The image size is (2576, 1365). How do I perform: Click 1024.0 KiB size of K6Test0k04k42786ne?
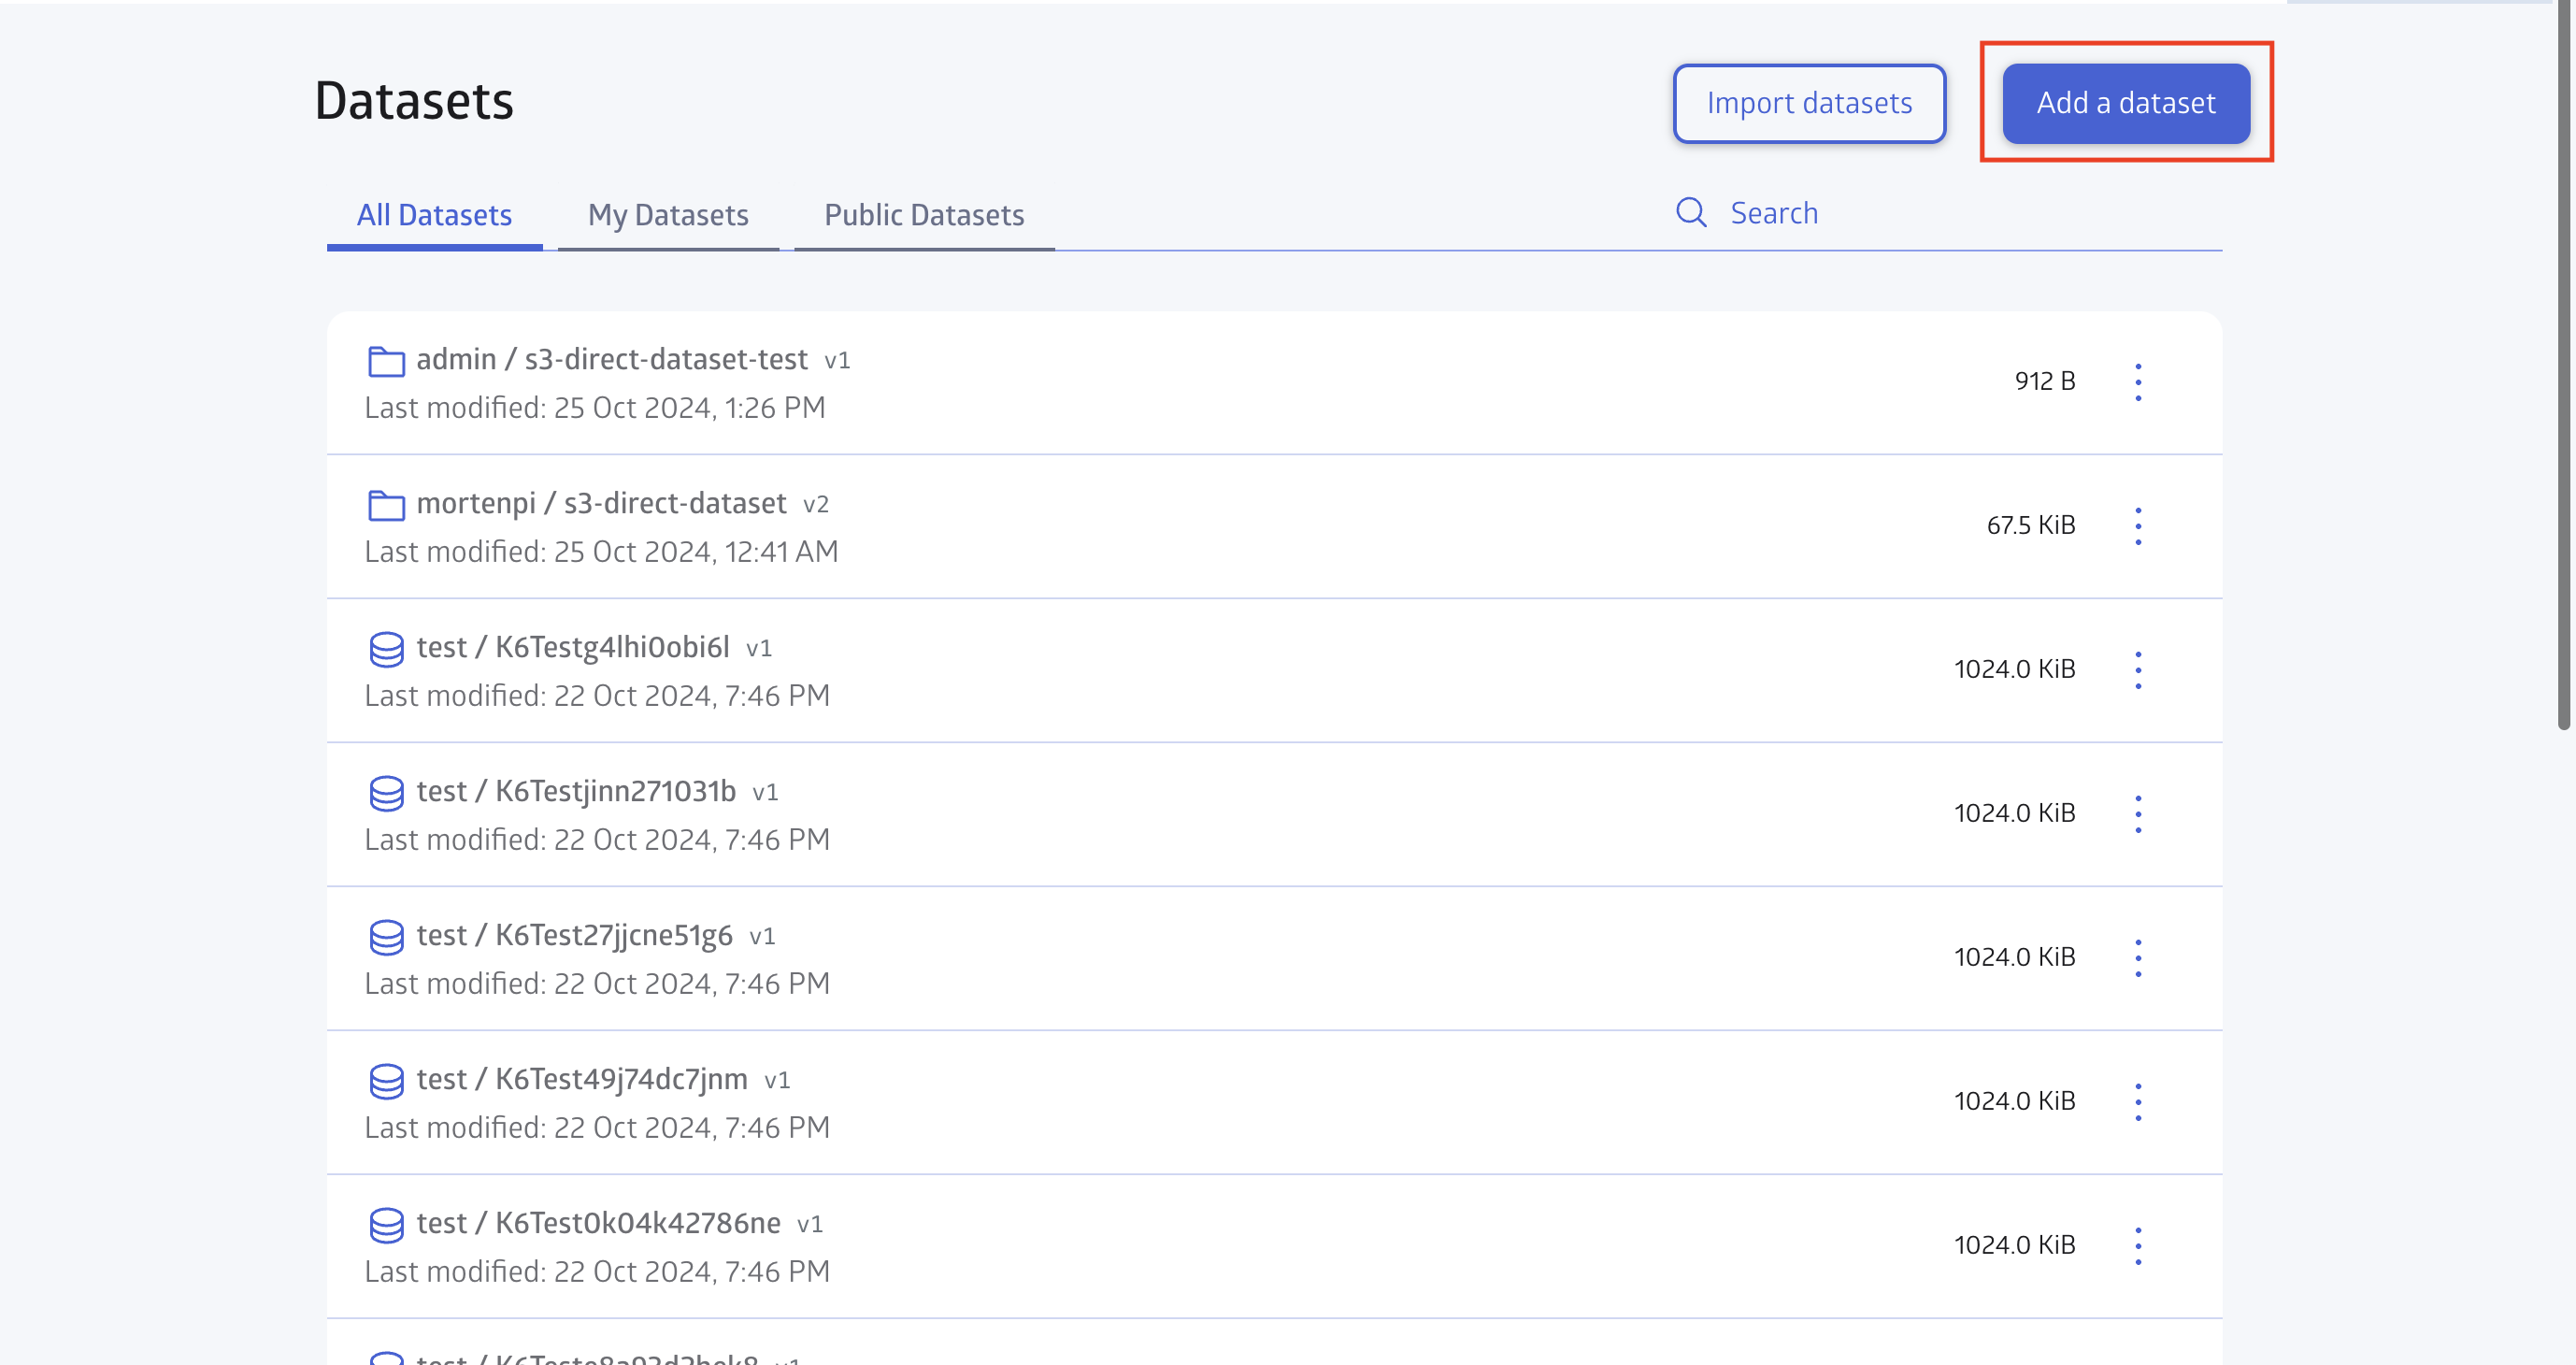click(2015, 1245)
